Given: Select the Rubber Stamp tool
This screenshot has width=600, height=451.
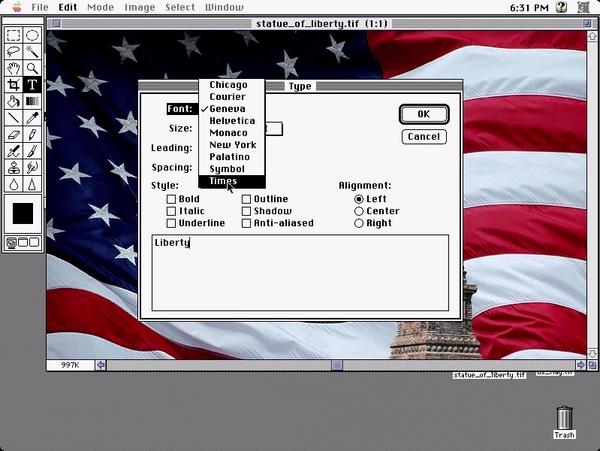Looking at the screenshot, I should (14, 167).
